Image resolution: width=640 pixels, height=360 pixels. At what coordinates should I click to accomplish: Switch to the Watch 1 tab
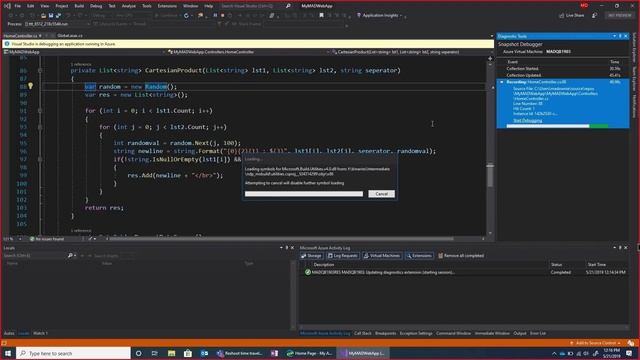(x=40, y=333)
